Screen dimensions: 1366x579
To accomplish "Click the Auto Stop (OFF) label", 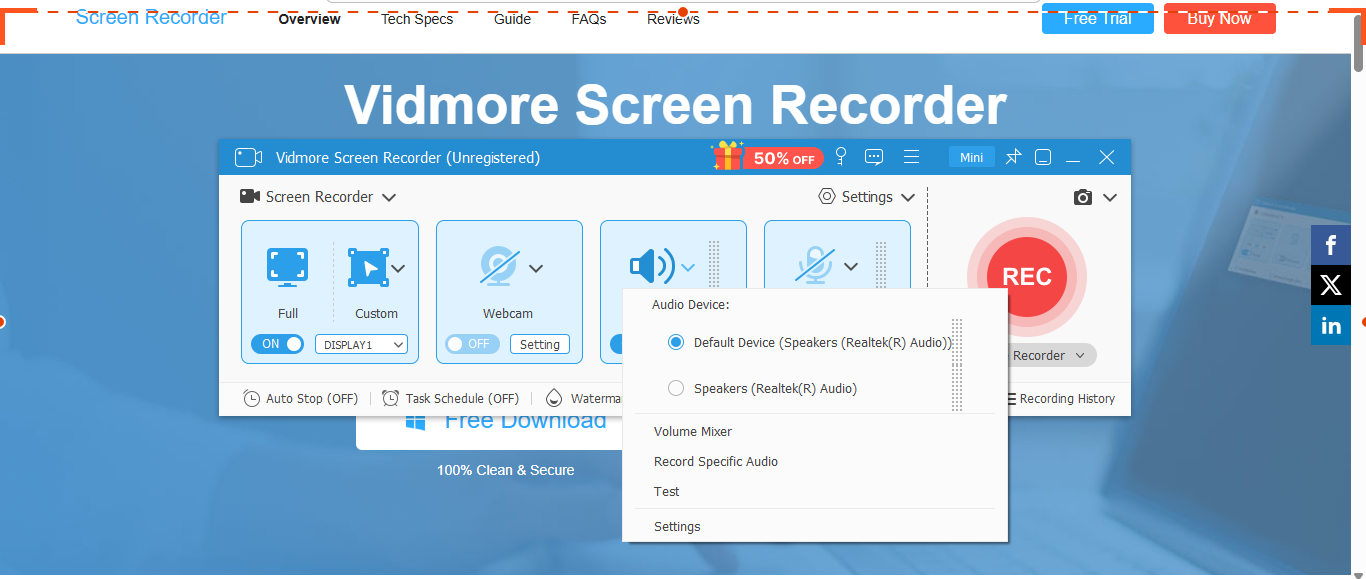I will 312,398.
